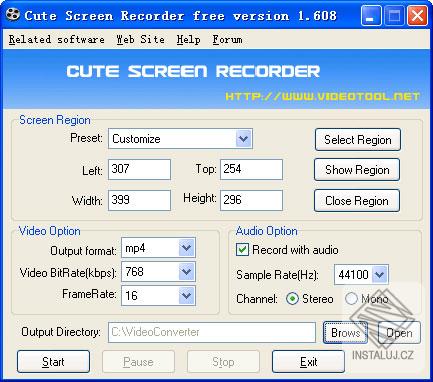Click the Select Region button
The image size is (433, 382).
tap(358, 140)
